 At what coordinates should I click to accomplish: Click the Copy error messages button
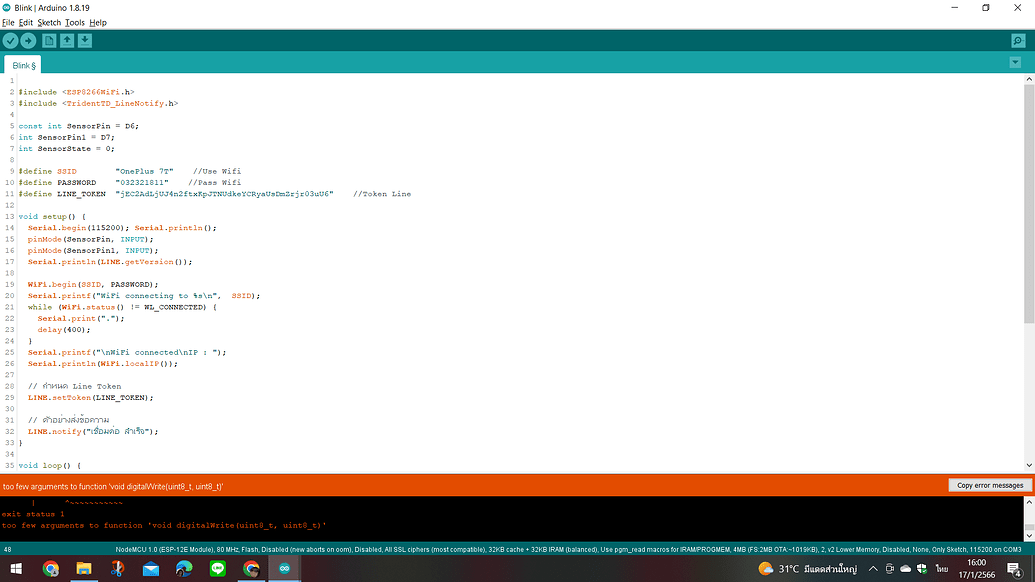point(988,484)
